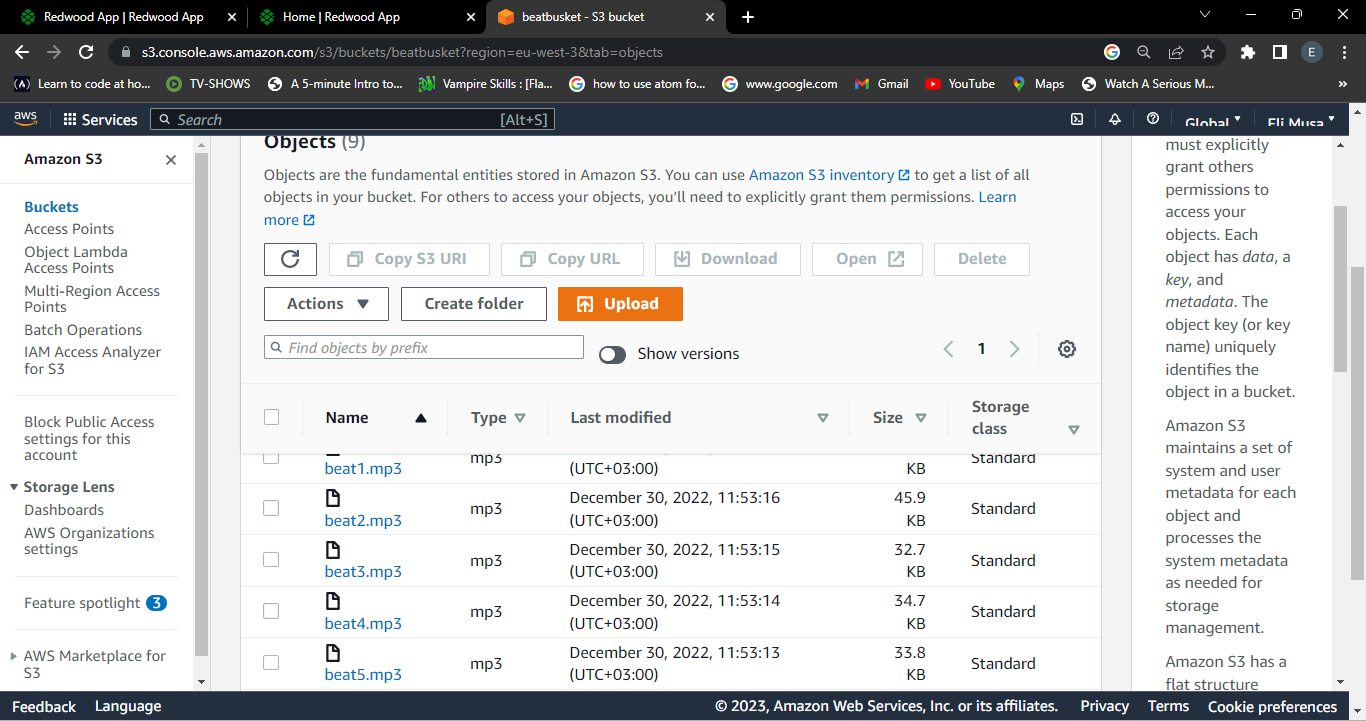Open the Gmail bookmark
Image resolution: width=1366 pixels, height=721 pixels.
coord(882,84)
